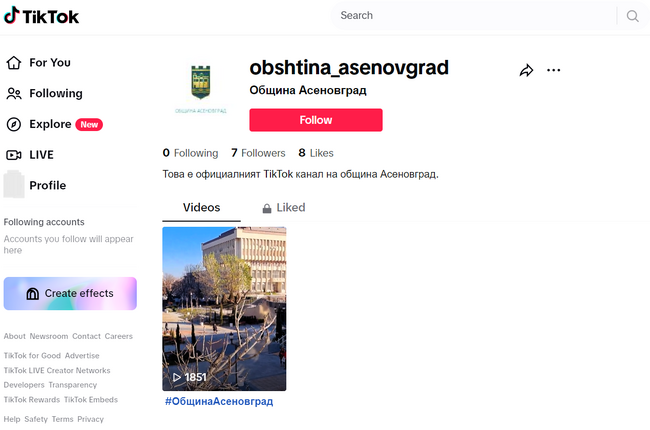
Task: Go to the LIVE section
Action: (x=30, y=155)
